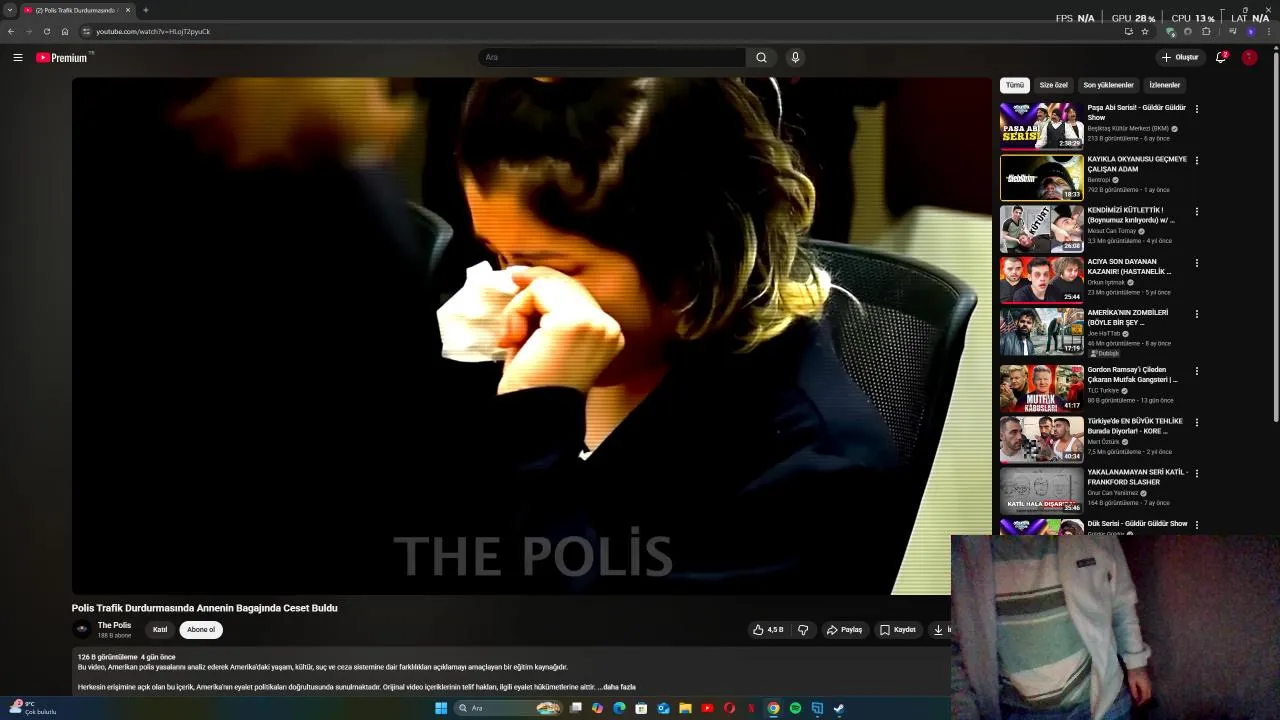Launch Spotify from the taskbar
The height and width of the screenshot is (720, 1280).
[x=795, y=708]
